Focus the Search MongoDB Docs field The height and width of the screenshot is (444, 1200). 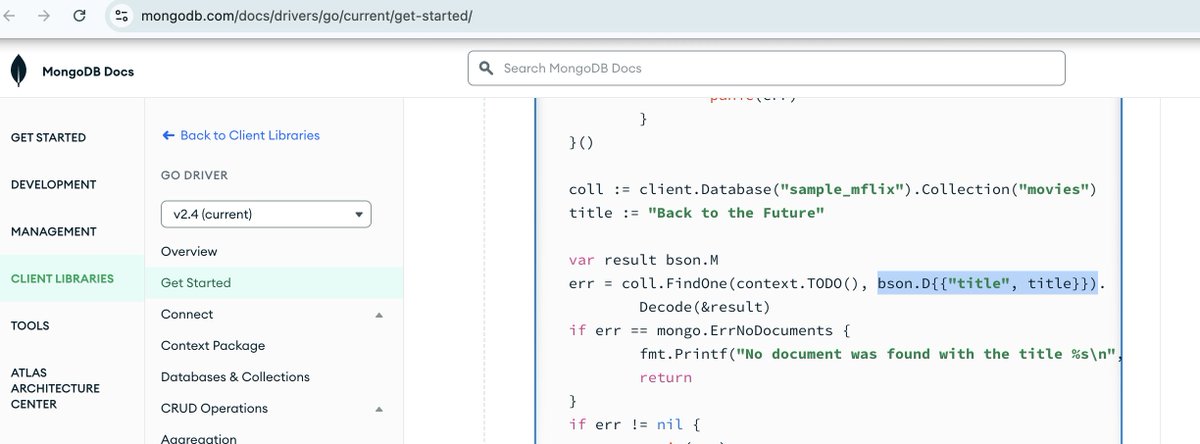click(x=766, y=68)
